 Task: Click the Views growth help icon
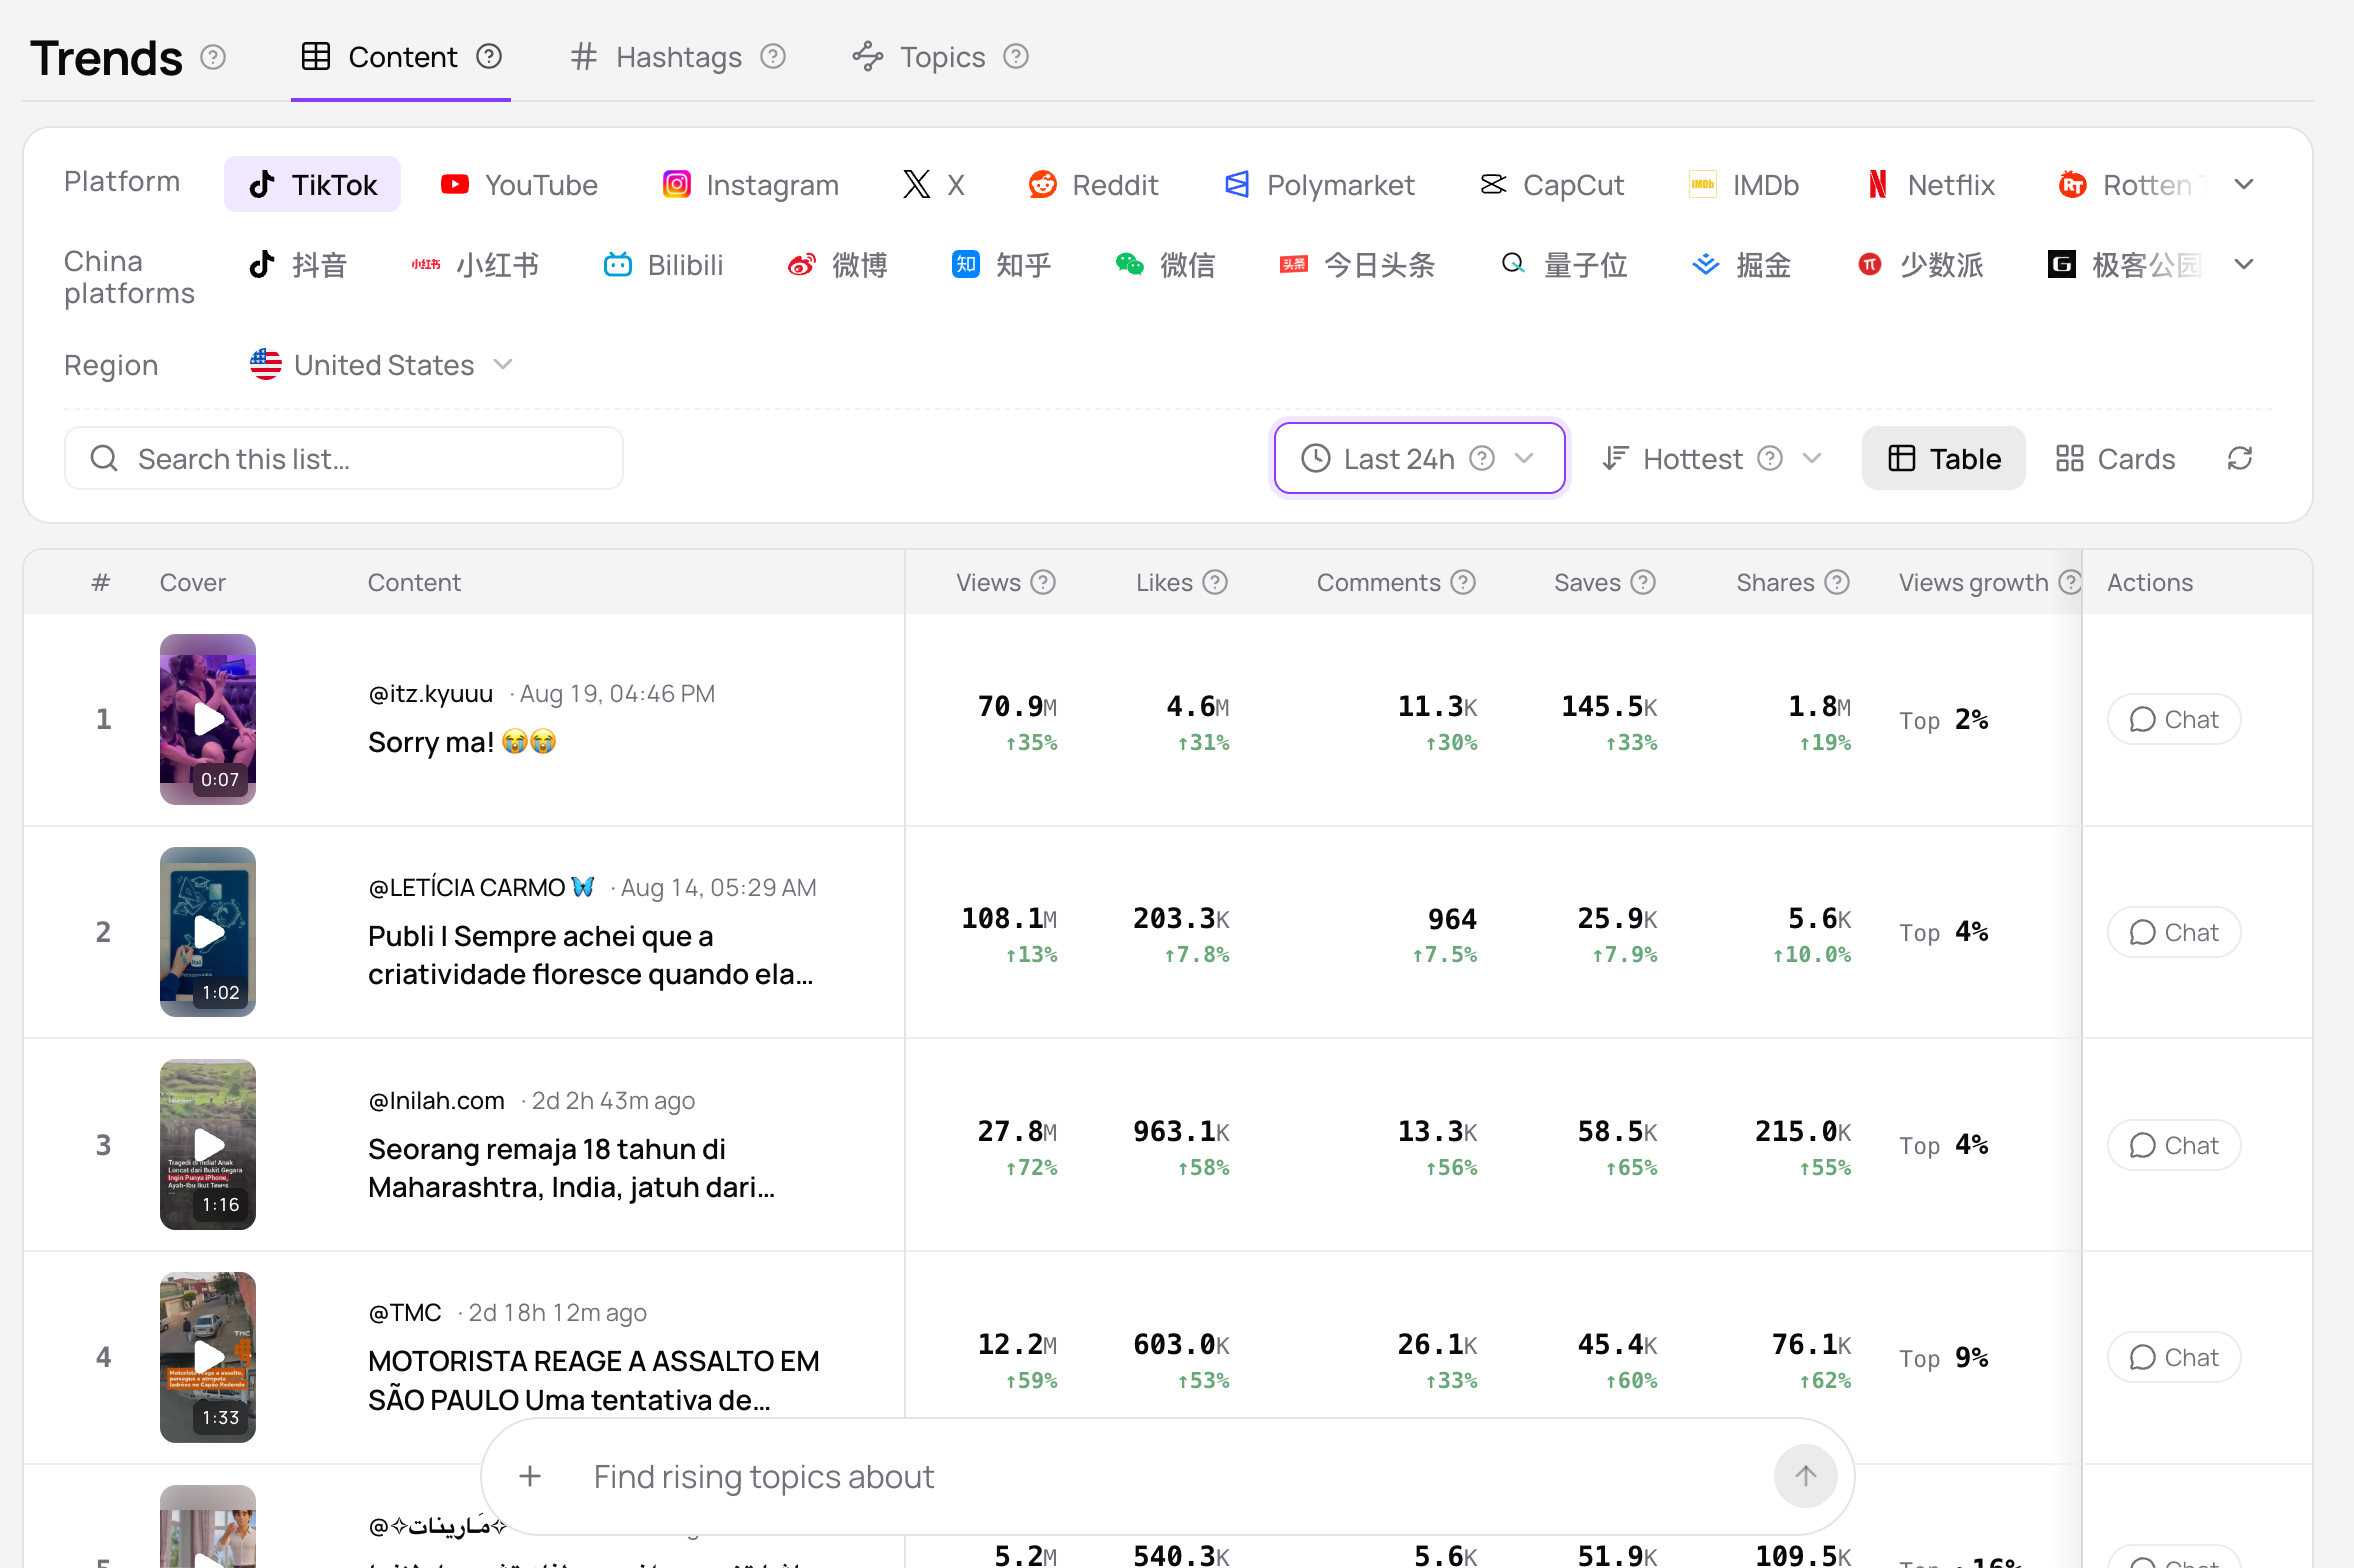tap(2070, 582)
